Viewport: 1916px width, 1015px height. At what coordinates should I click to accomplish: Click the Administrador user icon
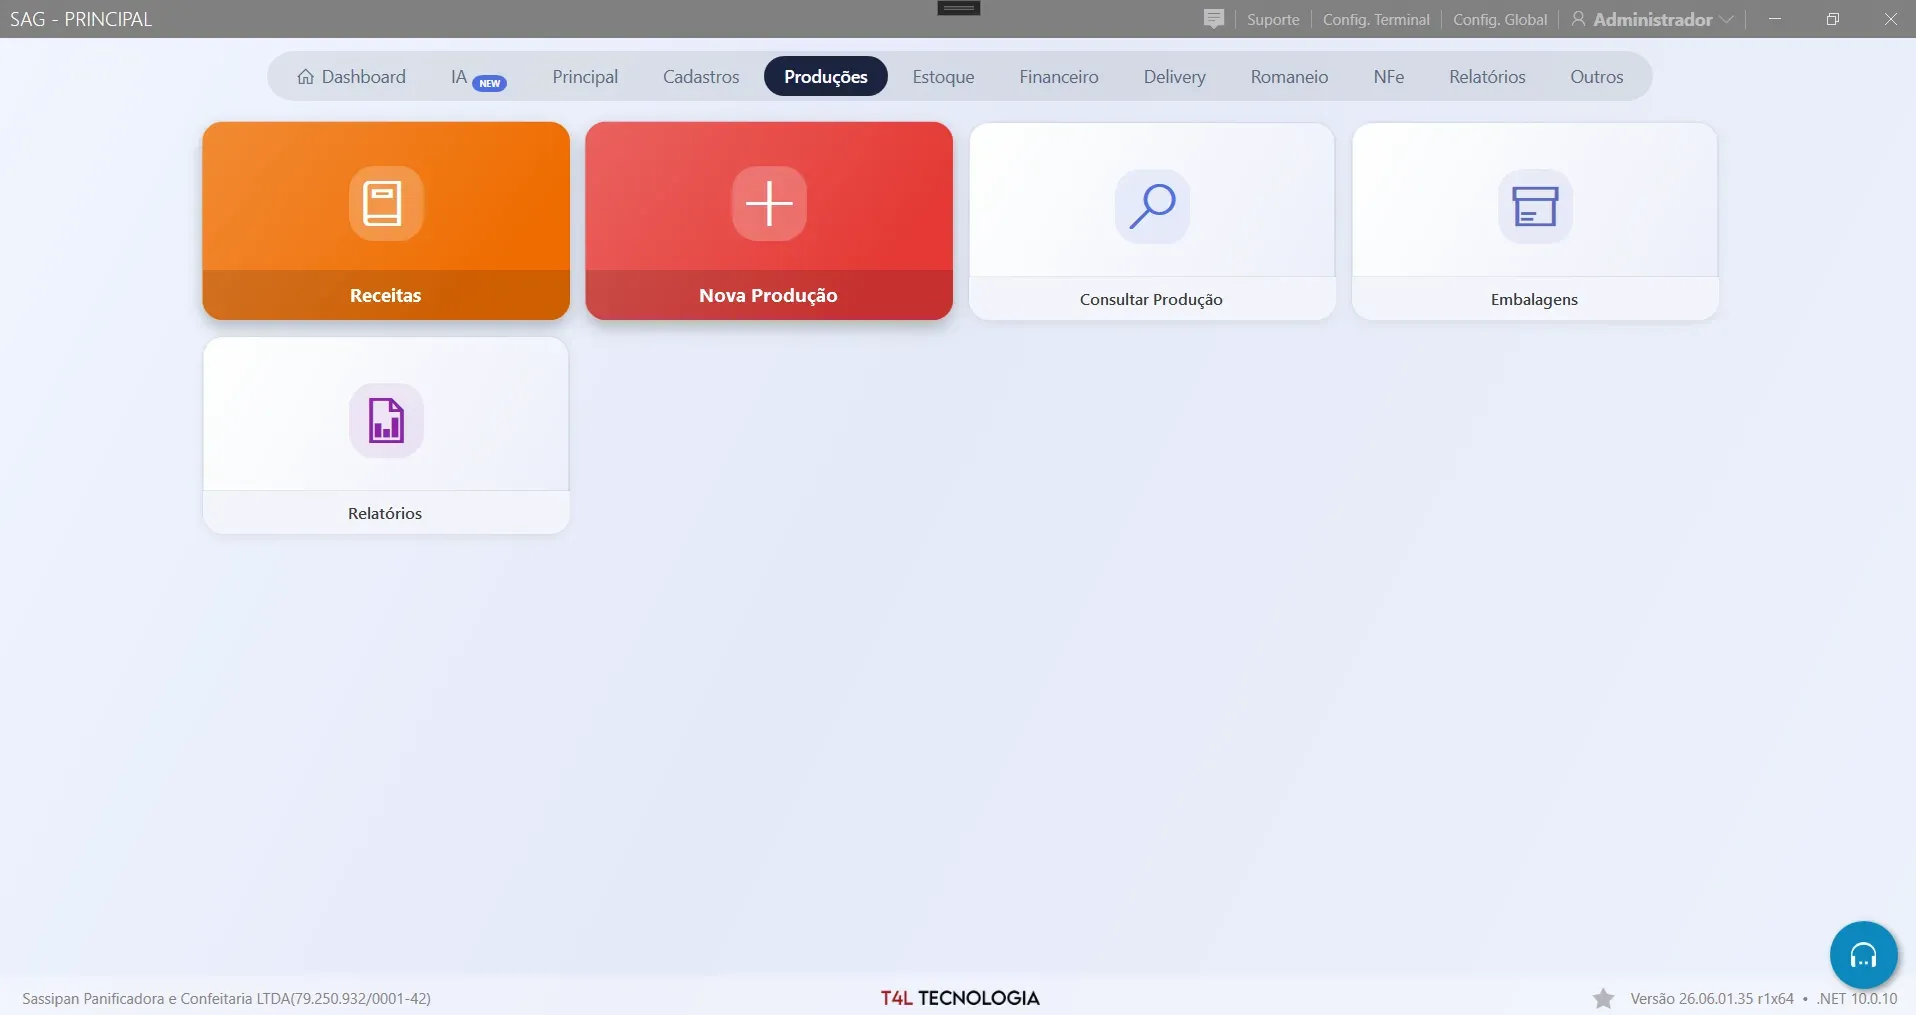click(x=1578, y=19)
